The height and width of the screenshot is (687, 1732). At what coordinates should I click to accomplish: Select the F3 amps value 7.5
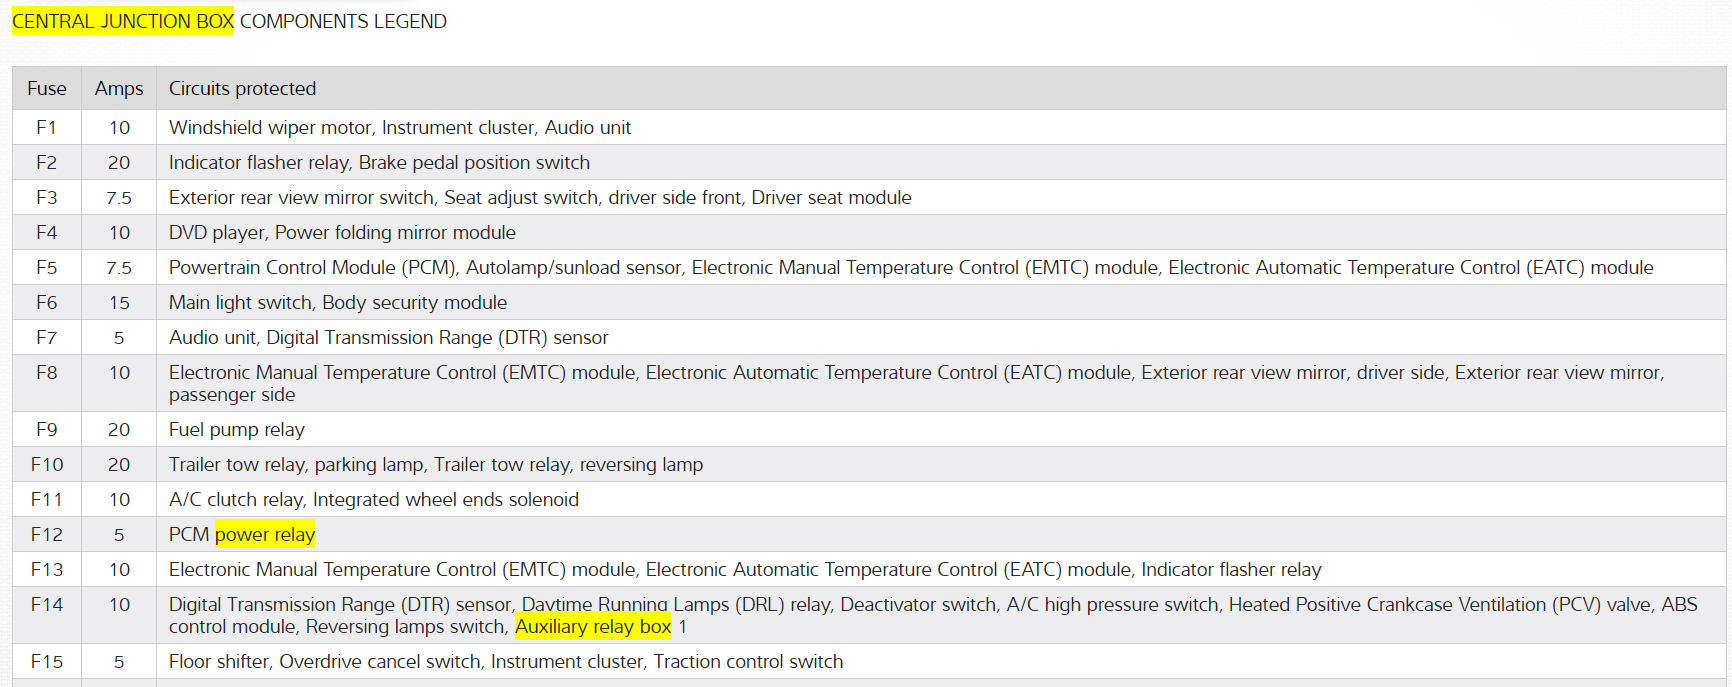tap(119, 197)
